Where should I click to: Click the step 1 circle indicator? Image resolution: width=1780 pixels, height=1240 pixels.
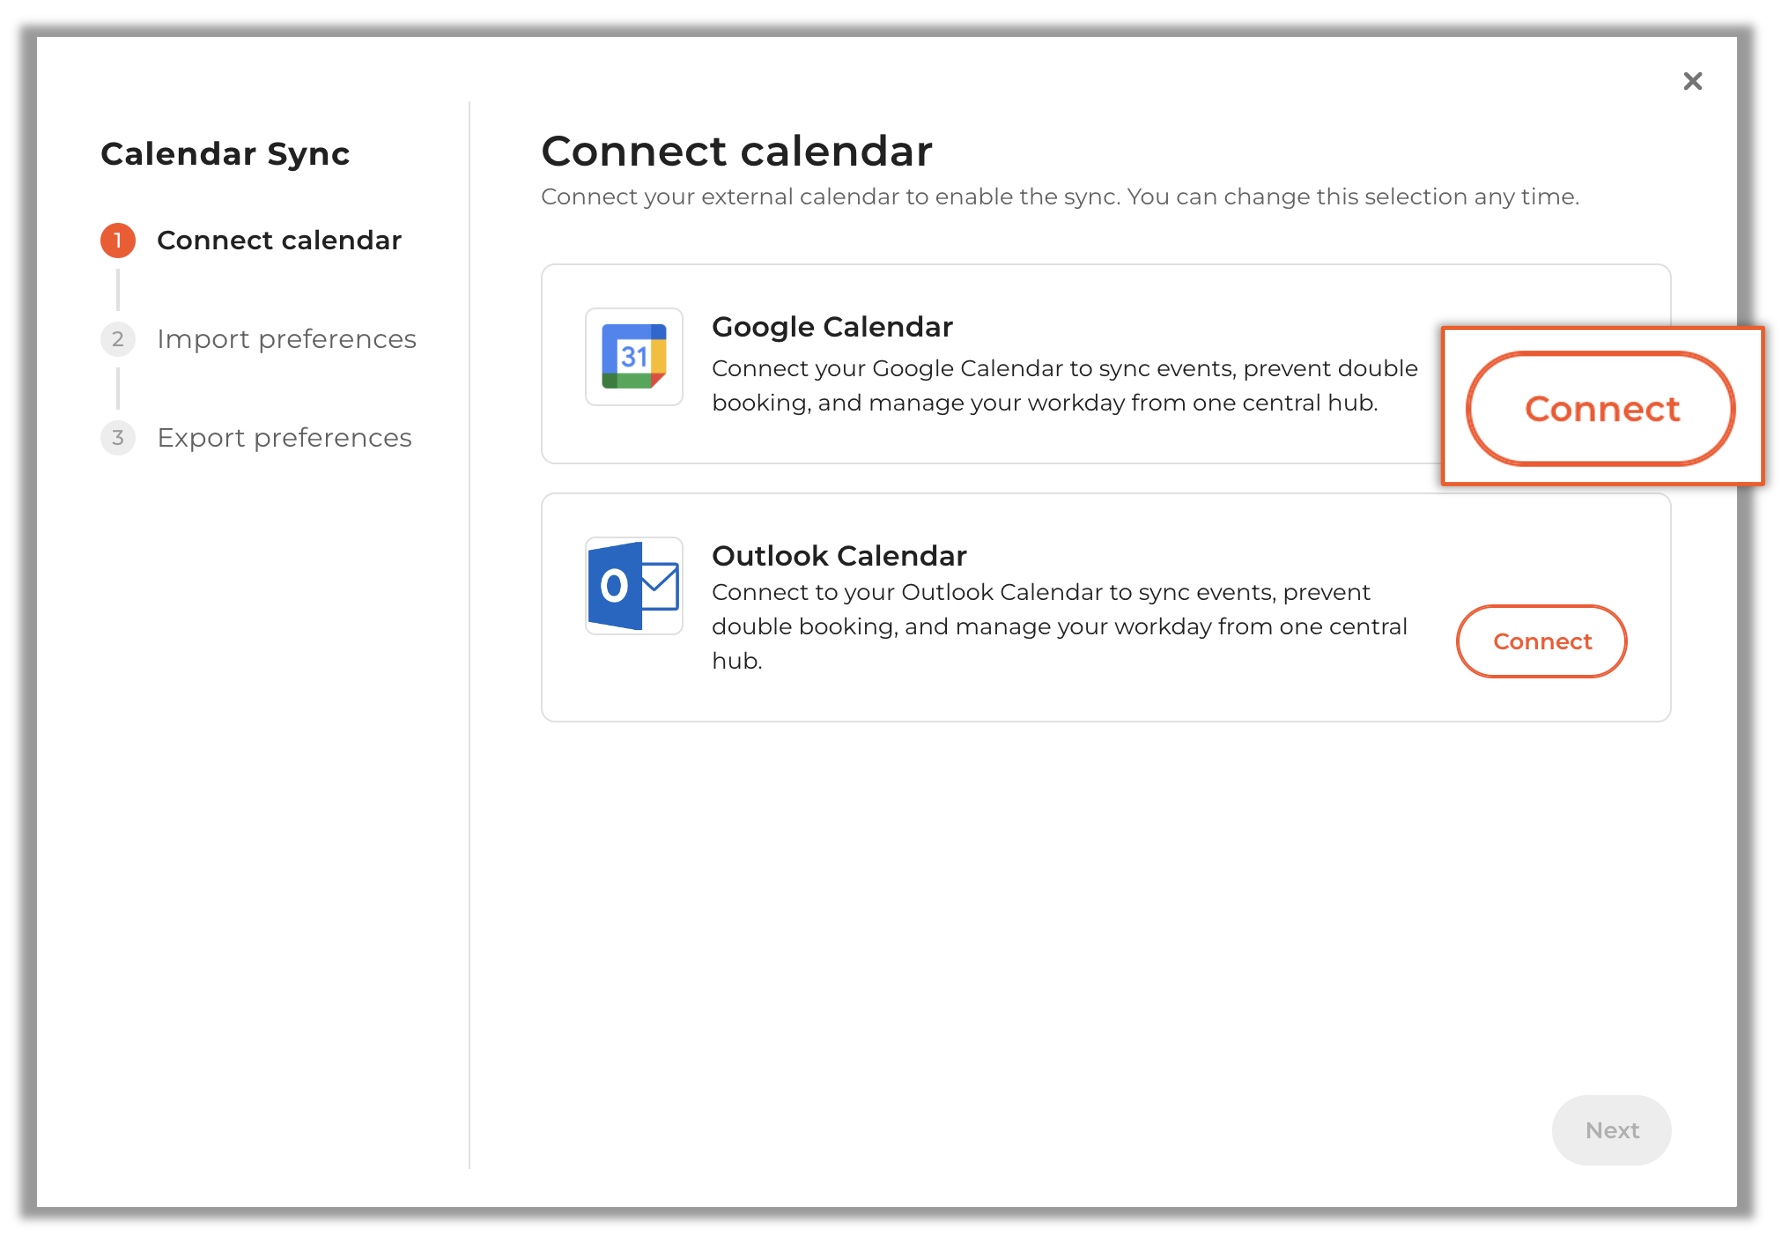coord(118,240)
